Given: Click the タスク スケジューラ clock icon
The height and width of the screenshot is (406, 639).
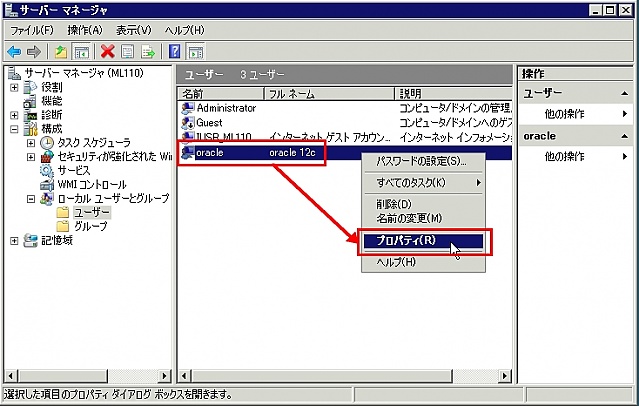Looking at the screenshot, I should click(x=47, y=143).
